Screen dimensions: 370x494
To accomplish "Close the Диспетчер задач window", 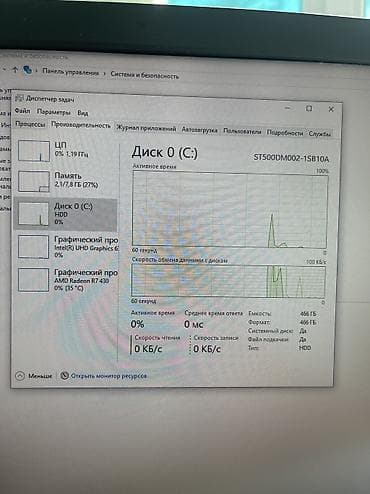I will coord(331,109).
